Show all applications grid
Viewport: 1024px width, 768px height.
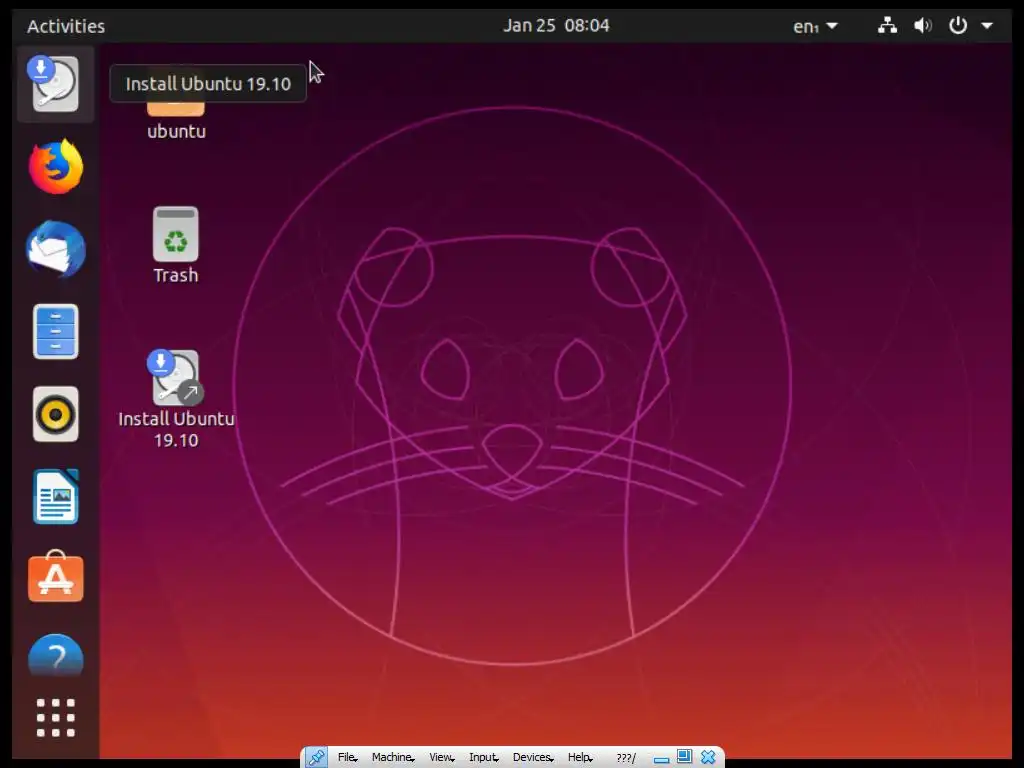(x=56, y=718)
